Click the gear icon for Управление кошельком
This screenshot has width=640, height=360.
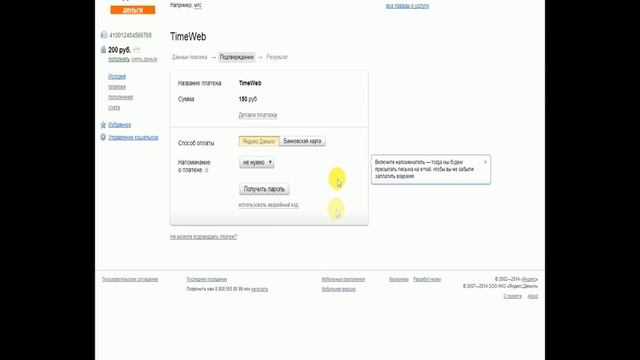(103, 137)
